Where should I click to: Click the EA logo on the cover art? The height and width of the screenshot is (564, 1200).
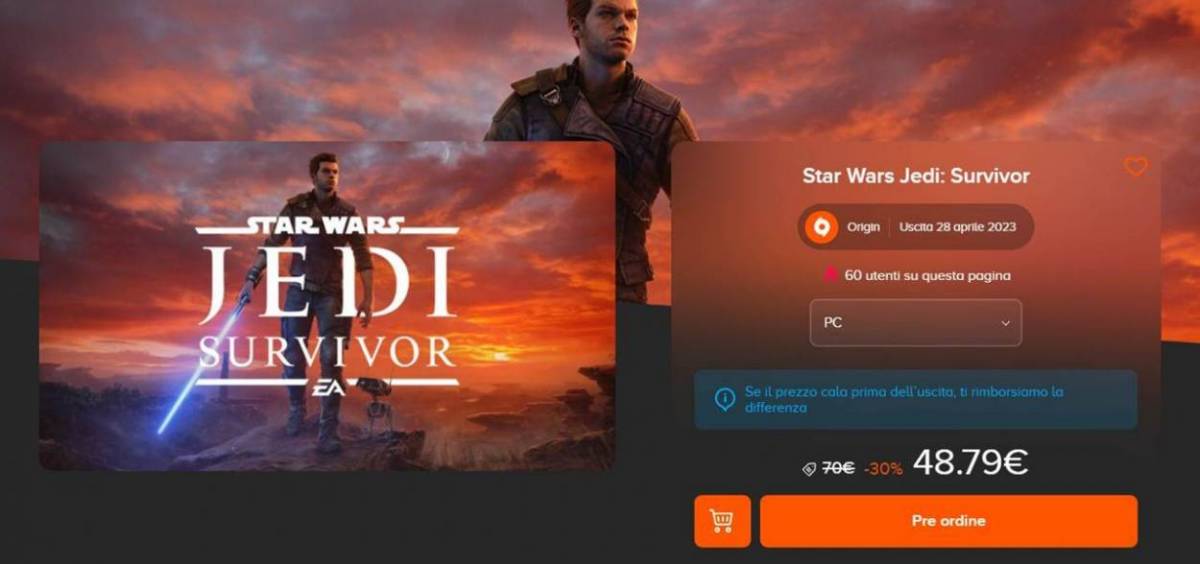[x=327, y=388]
